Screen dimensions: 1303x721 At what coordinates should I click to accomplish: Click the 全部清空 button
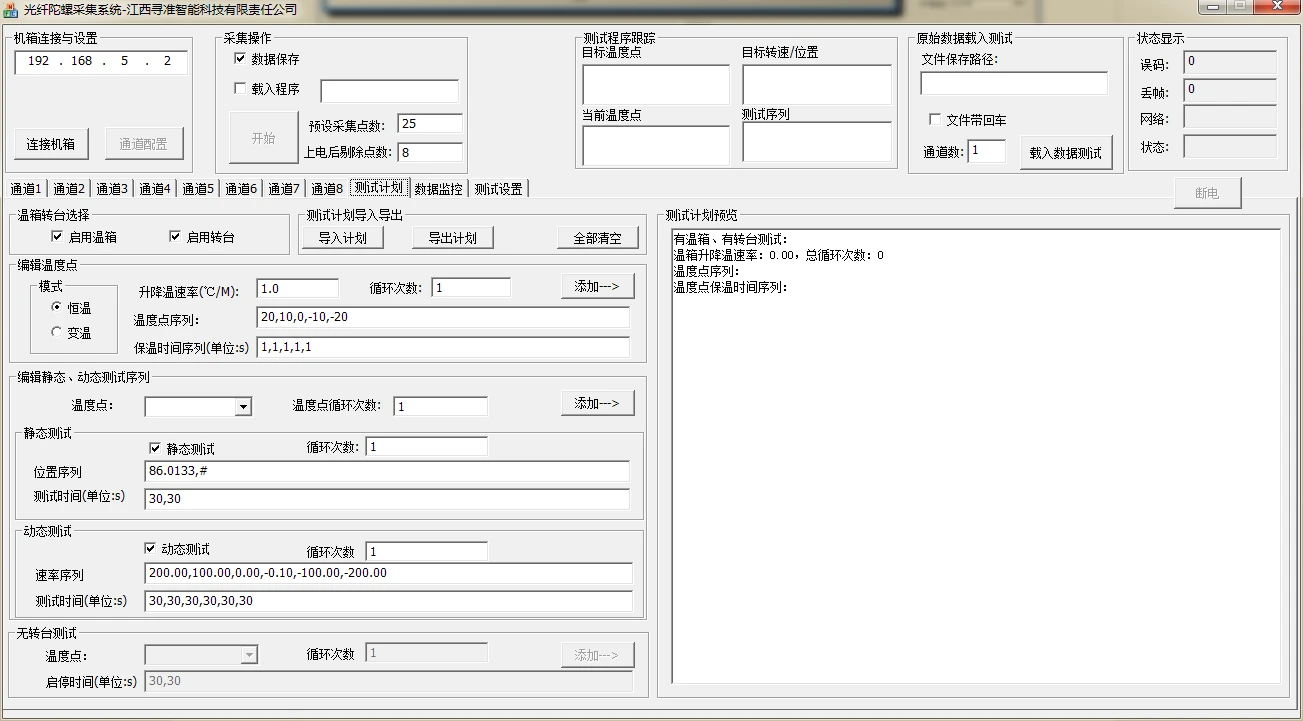coord(598,238)
